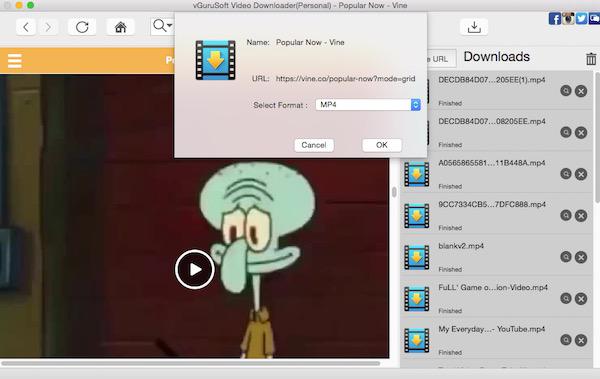
Task: Open the hamburger menu on Vine page
Action: click(x=15, y=61)
